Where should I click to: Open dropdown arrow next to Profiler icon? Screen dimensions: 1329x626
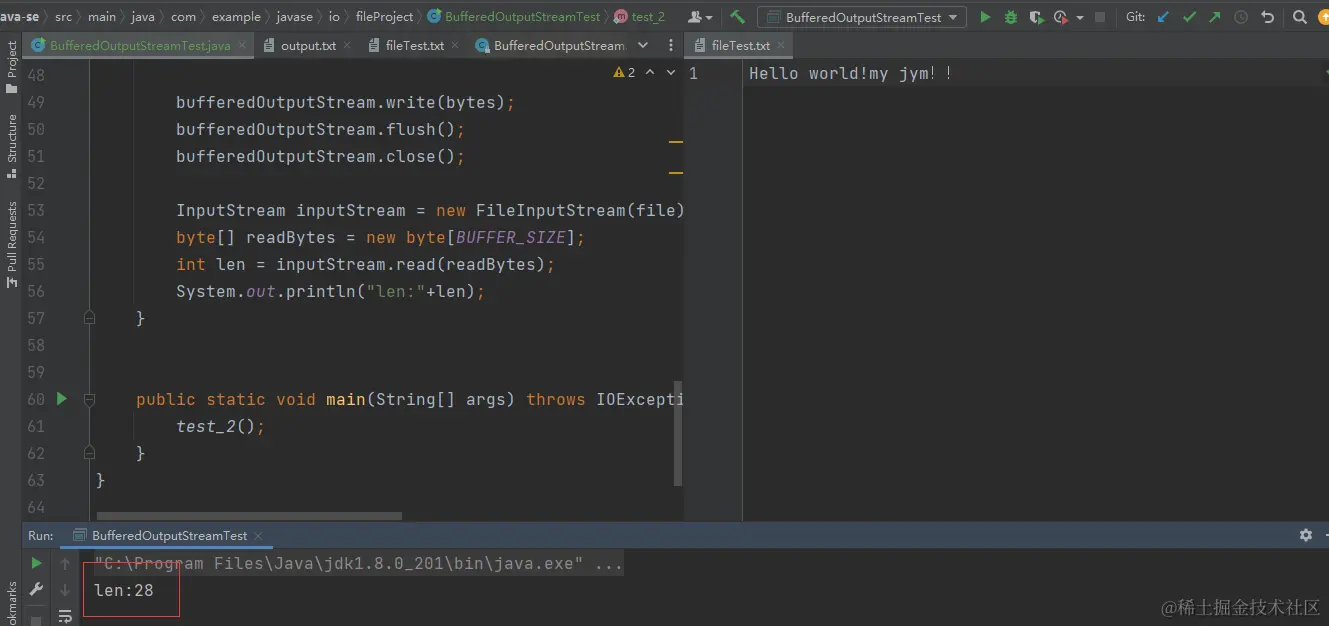pos(1078,18)
